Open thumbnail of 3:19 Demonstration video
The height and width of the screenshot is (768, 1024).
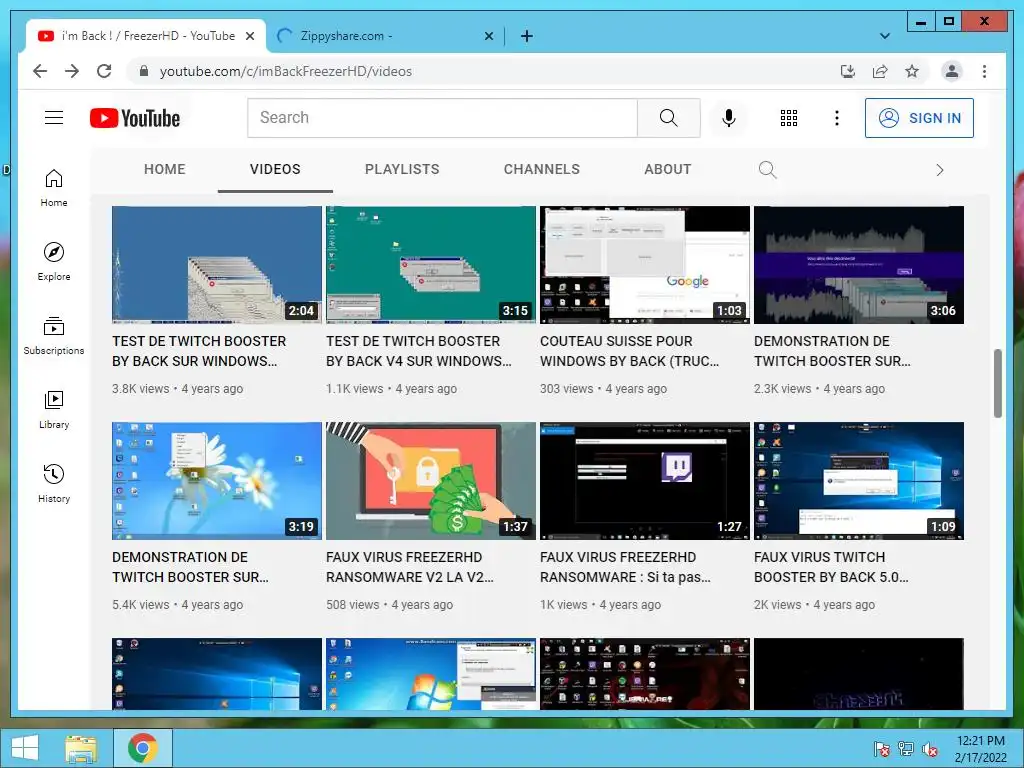[217, 481]
